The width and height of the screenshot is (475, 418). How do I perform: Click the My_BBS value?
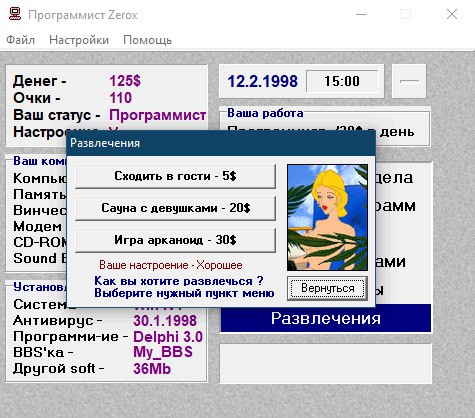point(163,352)
